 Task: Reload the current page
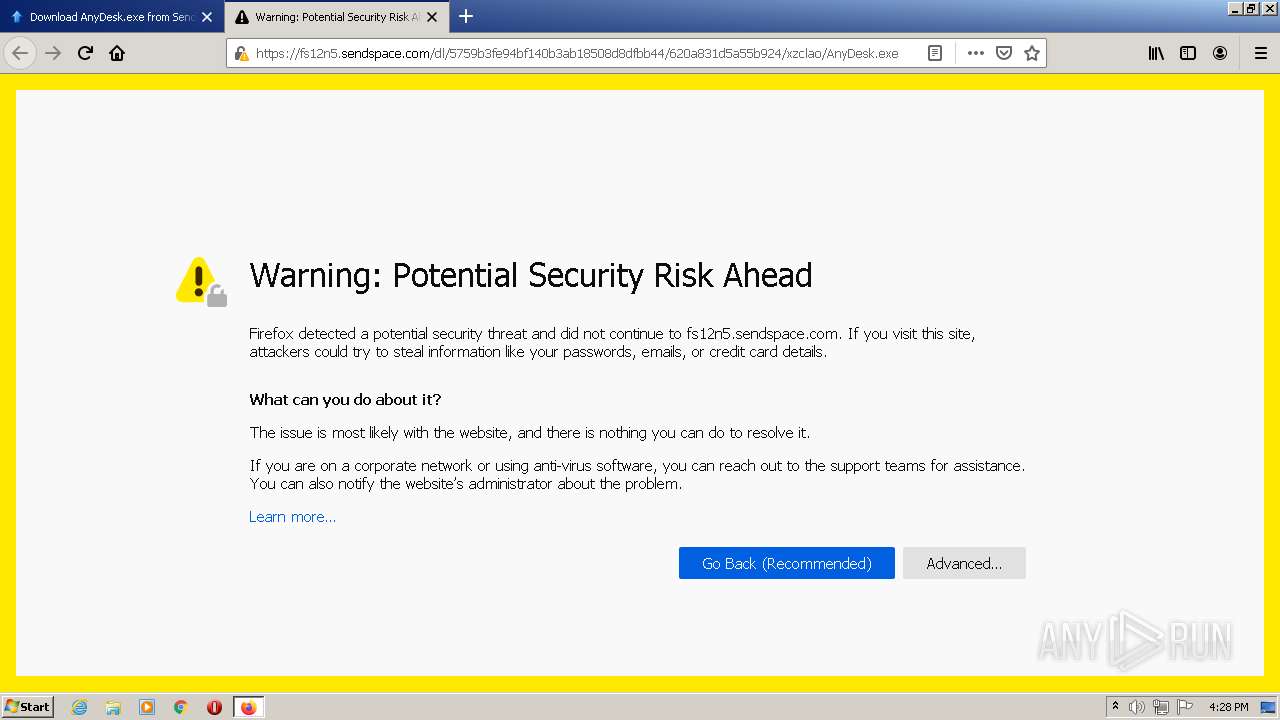tap(85, 53)
